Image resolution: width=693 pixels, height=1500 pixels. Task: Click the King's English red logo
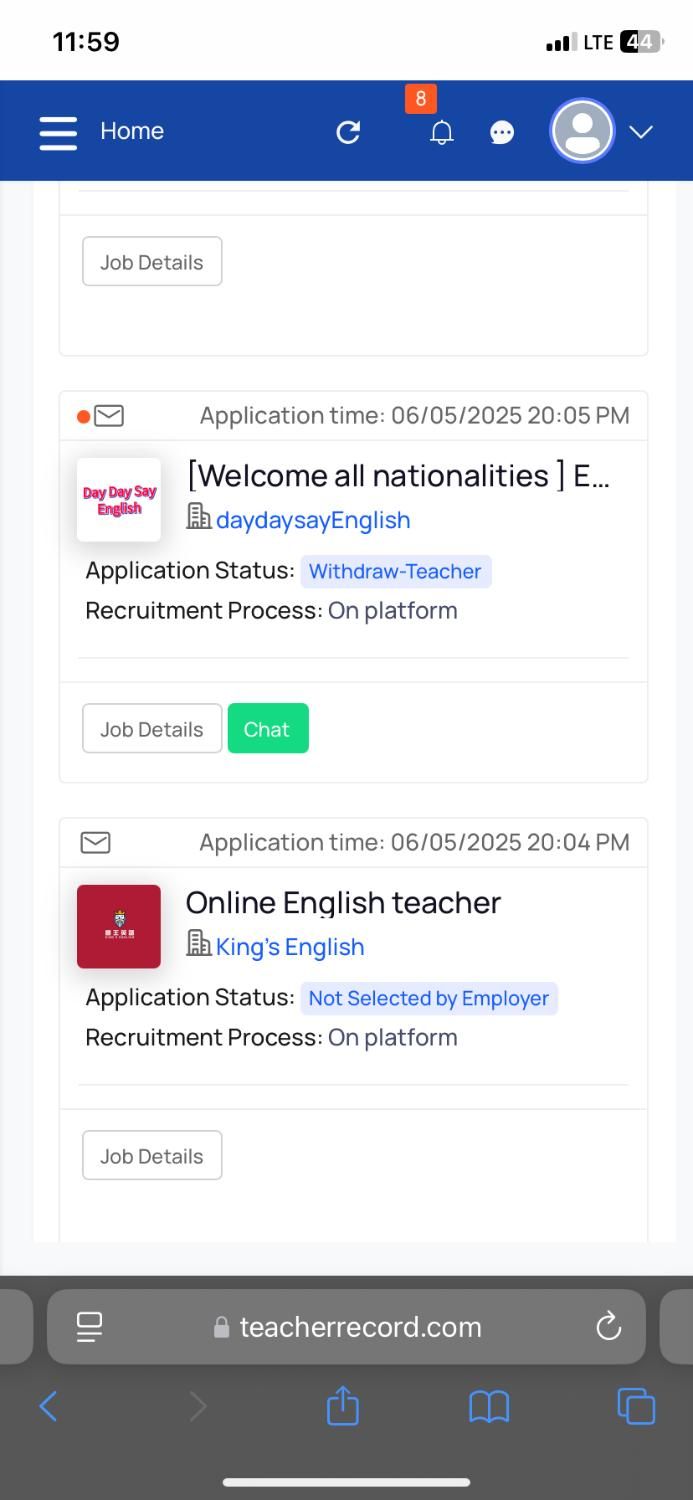point(119,927)
